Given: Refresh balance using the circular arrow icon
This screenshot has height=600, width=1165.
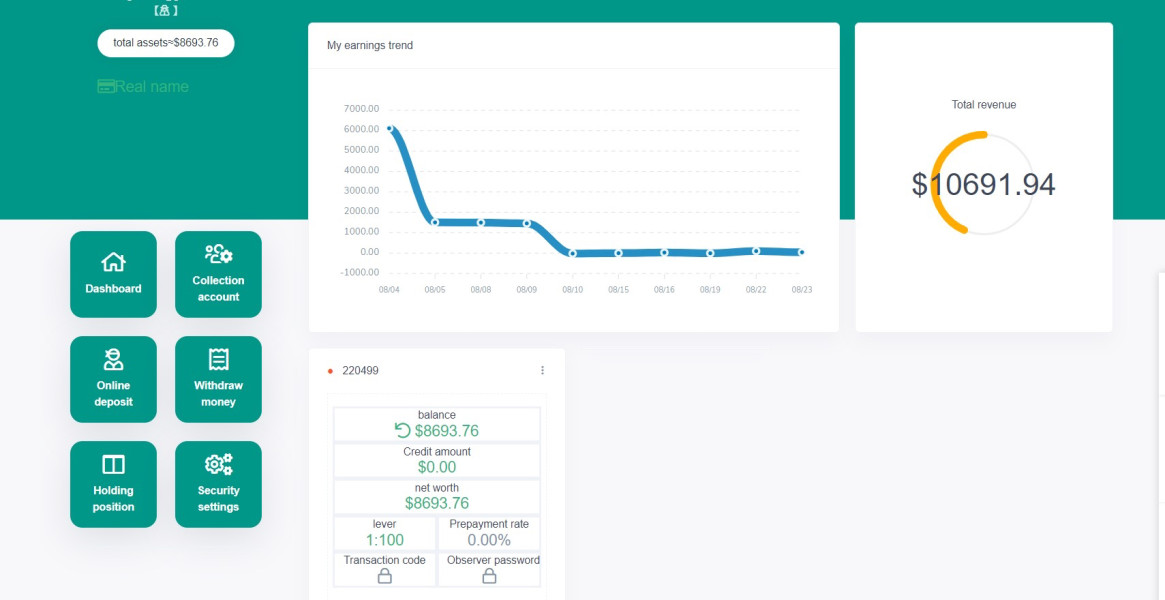Looking at the screenshot, I should click(402, 431).
